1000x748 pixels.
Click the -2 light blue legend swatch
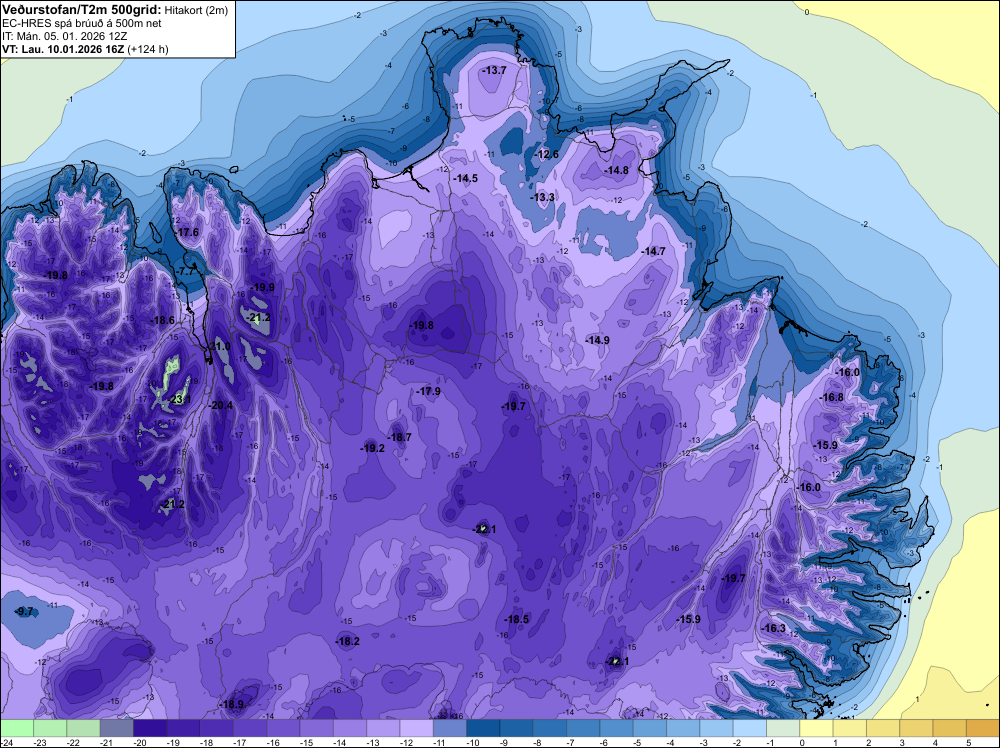pos(749,728)
